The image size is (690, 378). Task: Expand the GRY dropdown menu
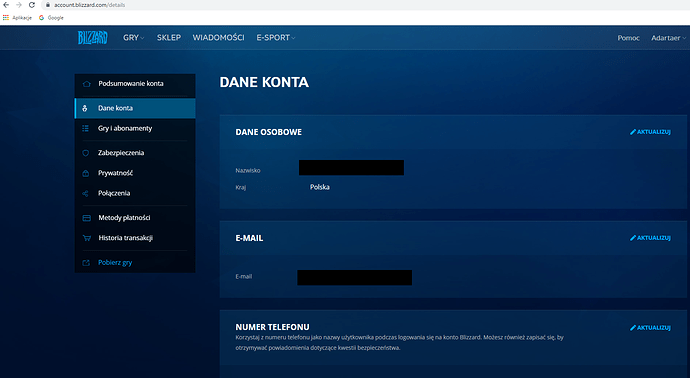[133, 38]
